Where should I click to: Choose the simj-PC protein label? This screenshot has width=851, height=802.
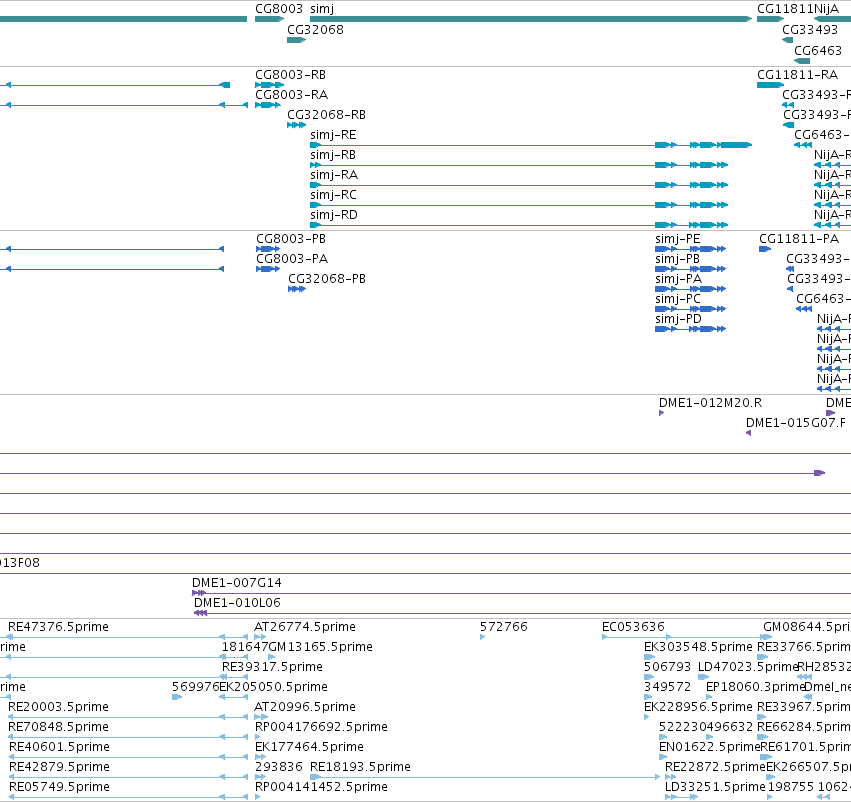tap(678, 300)
